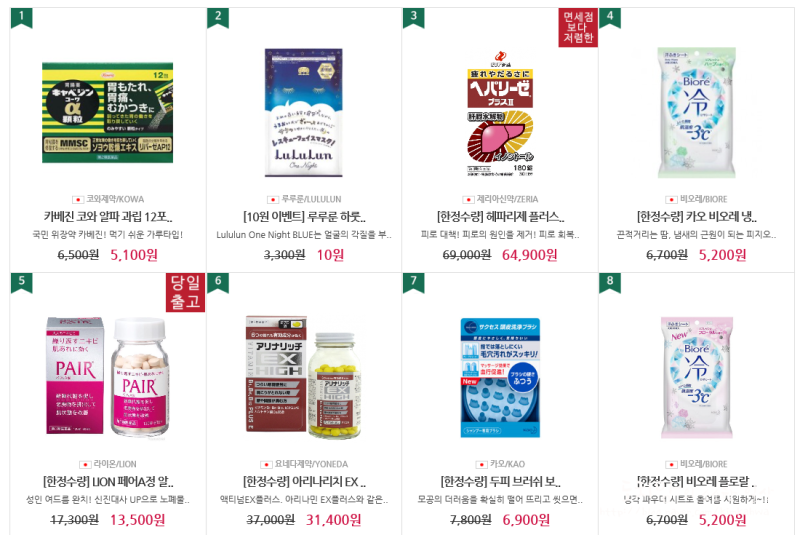Viewport: 800px width, 535px height.
Task: Open the PAIR acne tablets product image
Action: pyautogui.click(x=107, y=377)
